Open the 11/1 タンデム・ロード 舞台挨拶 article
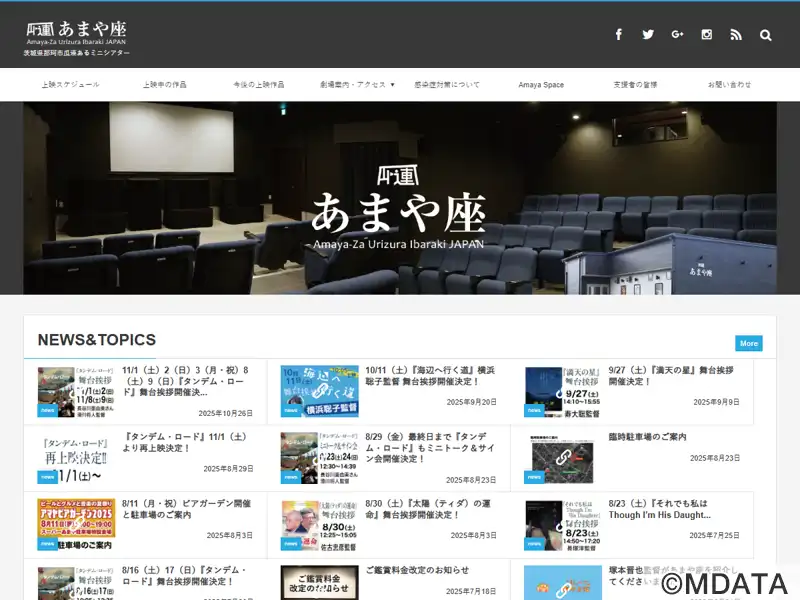This screenshot has height=600, width=800. coord(186,381)
